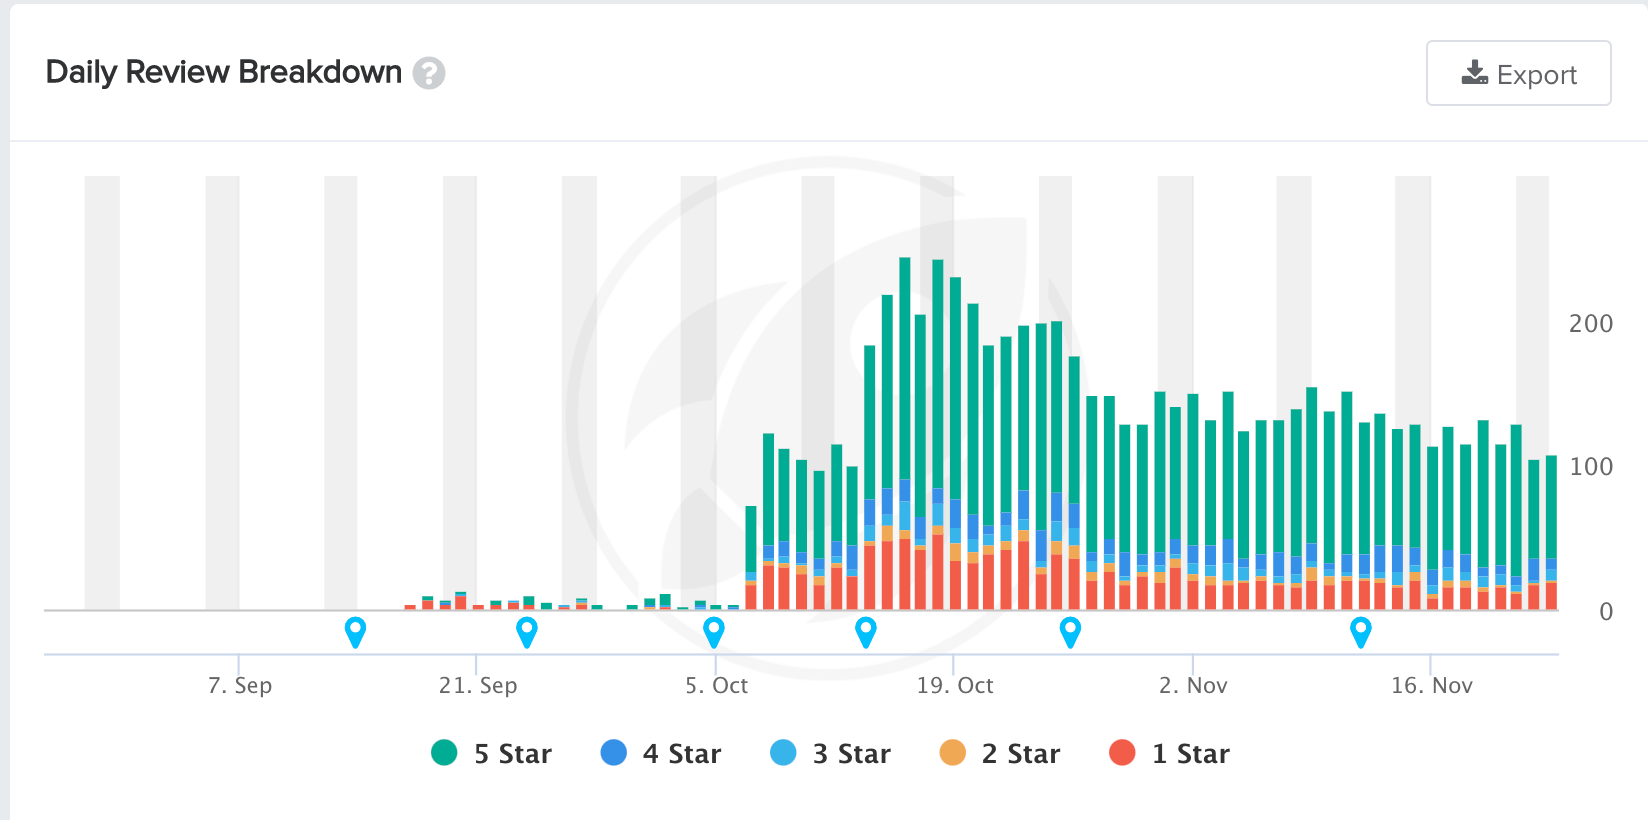Toggle the 5 Star legend series
This screenshot has height=820, width=1648.
(x=491, y=753)
